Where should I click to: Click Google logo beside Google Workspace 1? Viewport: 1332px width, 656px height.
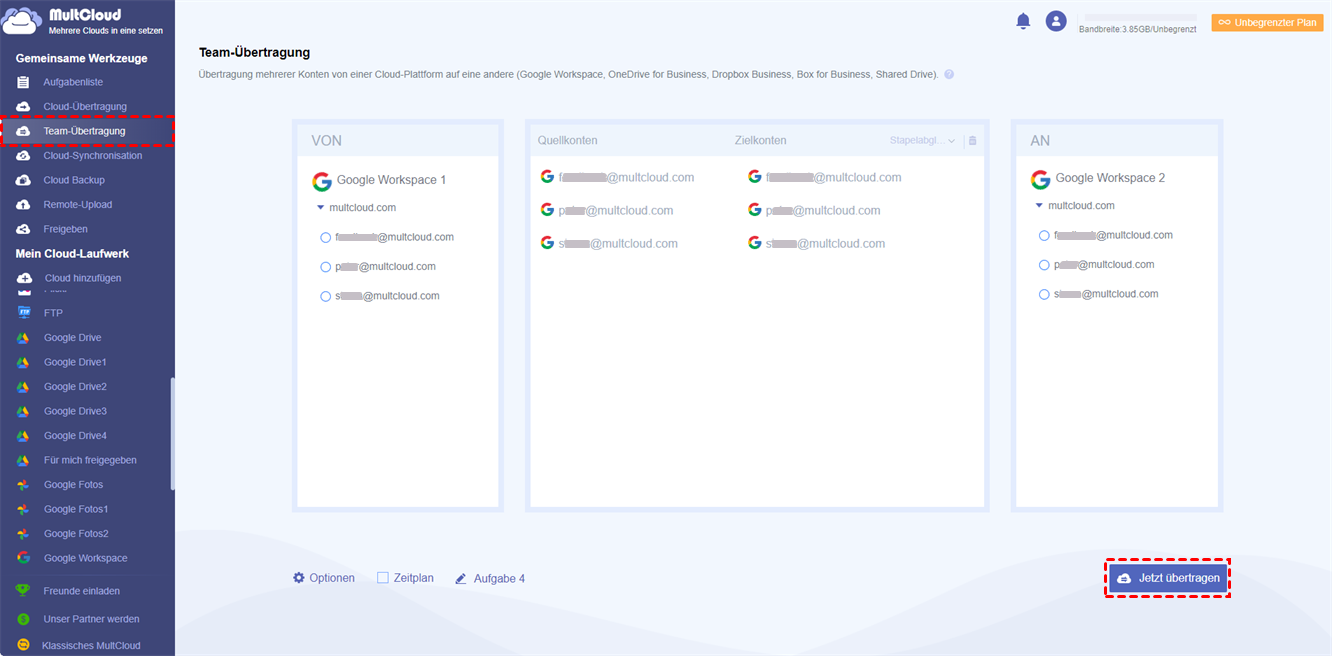pyautogui.click(x=322, y=181)
